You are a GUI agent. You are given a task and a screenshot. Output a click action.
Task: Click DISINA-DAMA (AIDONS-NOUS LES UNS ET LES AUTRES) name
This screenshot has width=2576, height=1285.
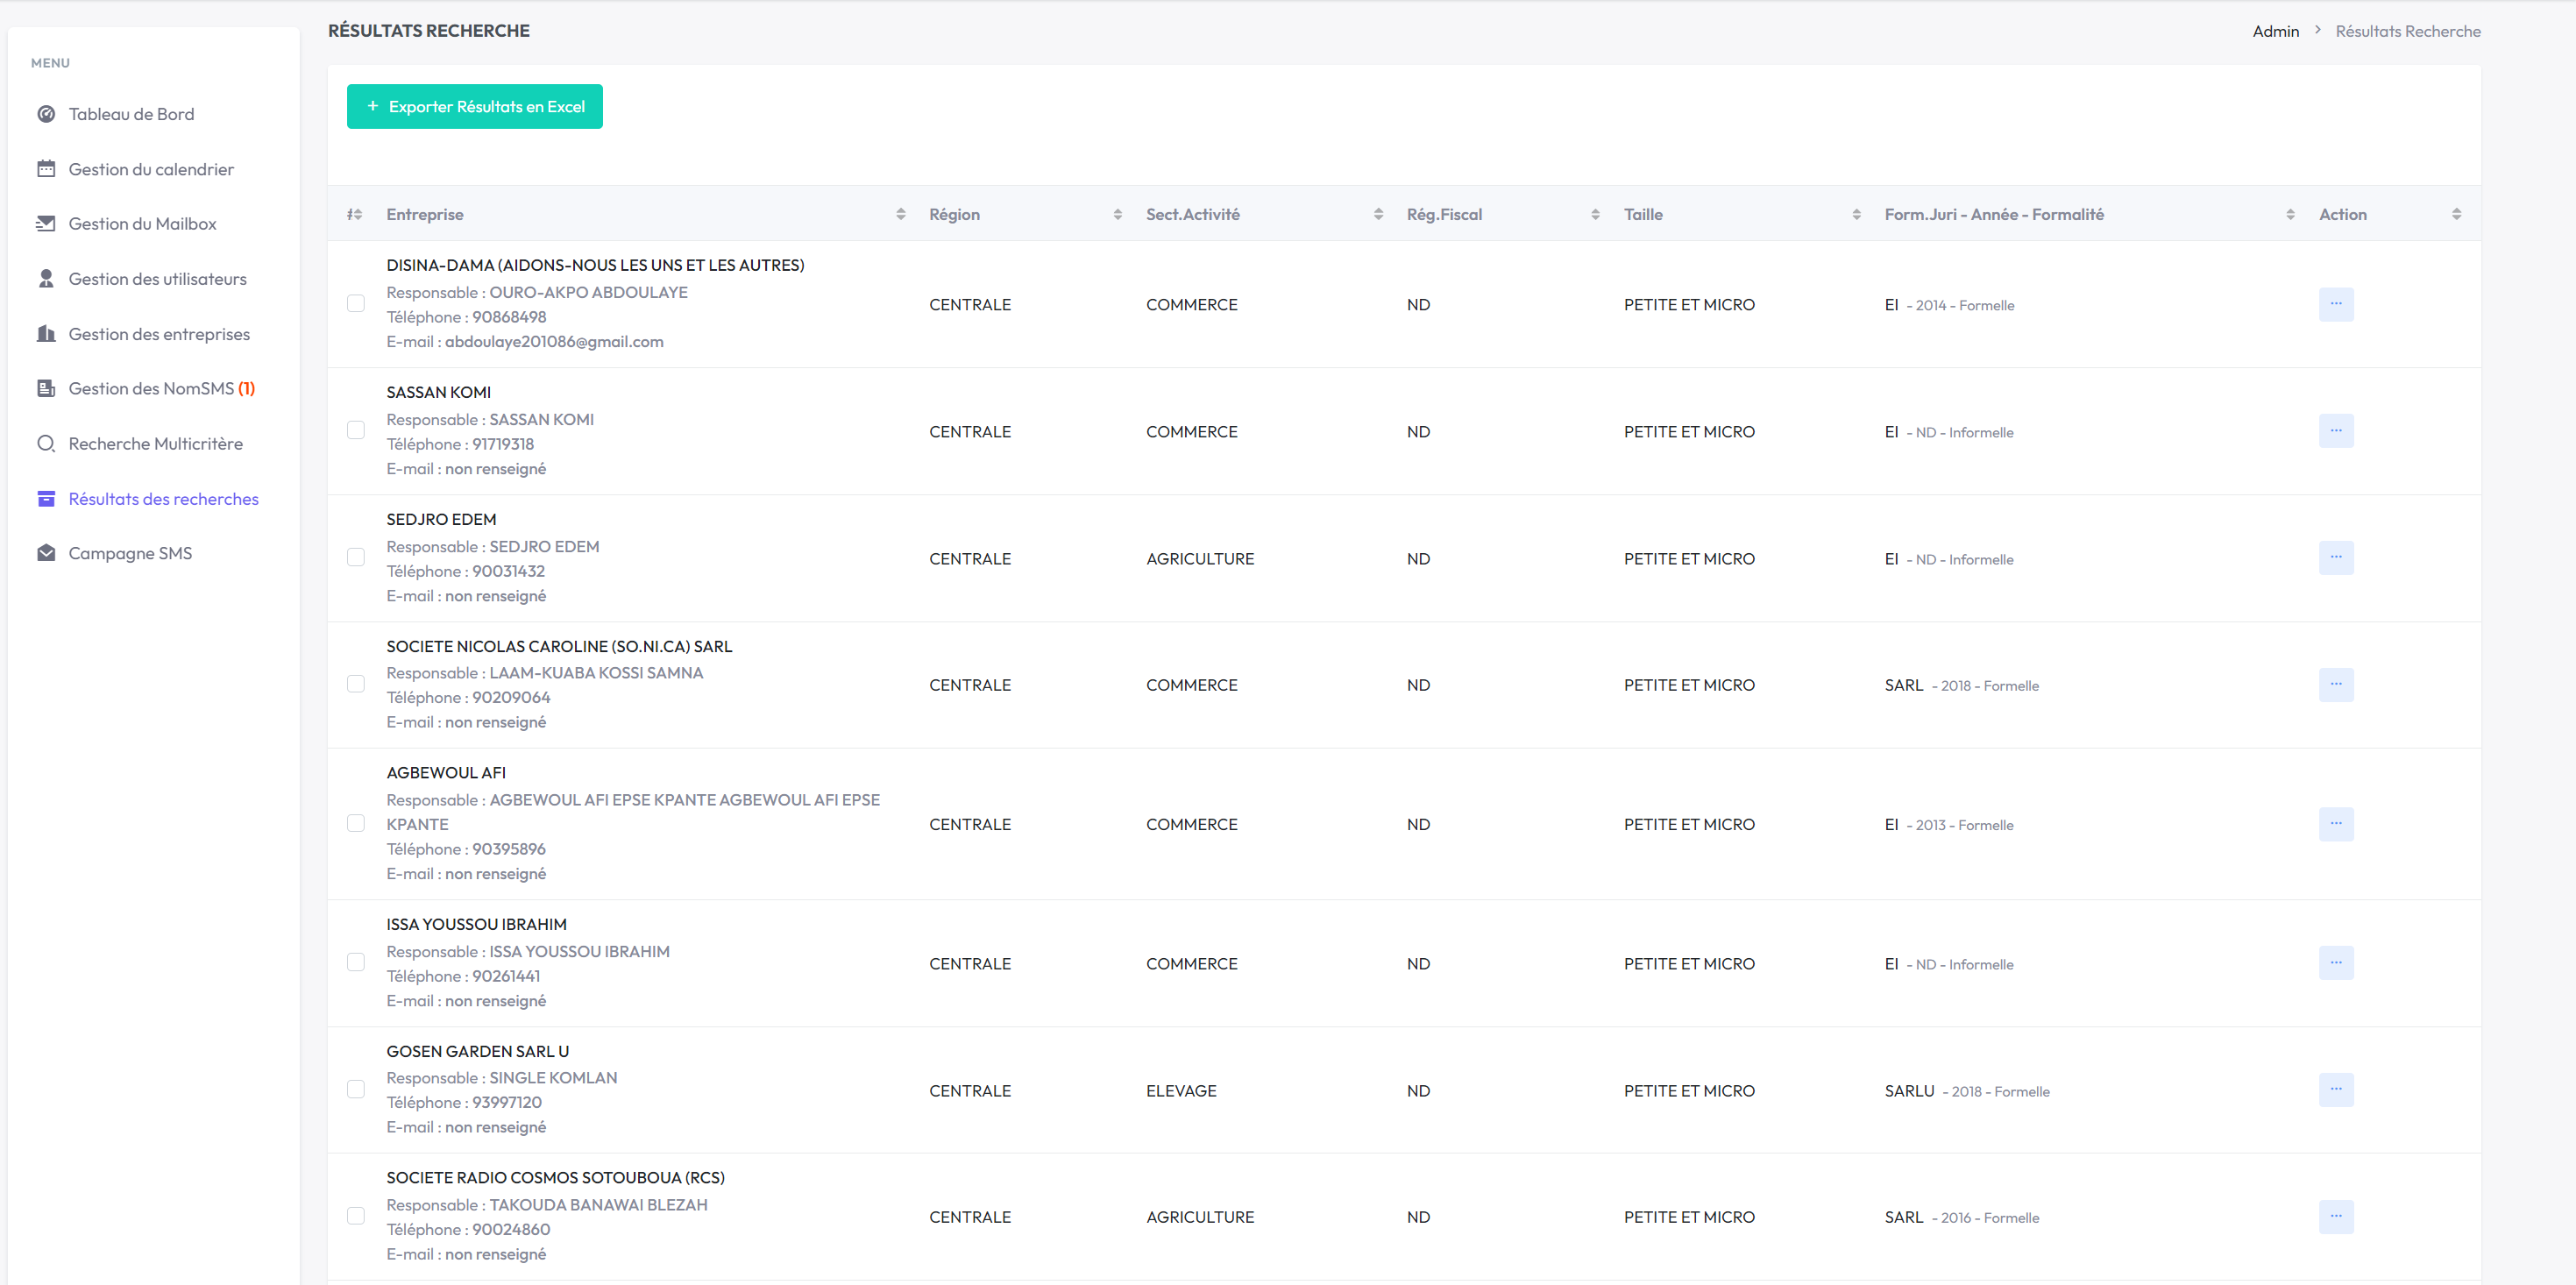point(595,265)
